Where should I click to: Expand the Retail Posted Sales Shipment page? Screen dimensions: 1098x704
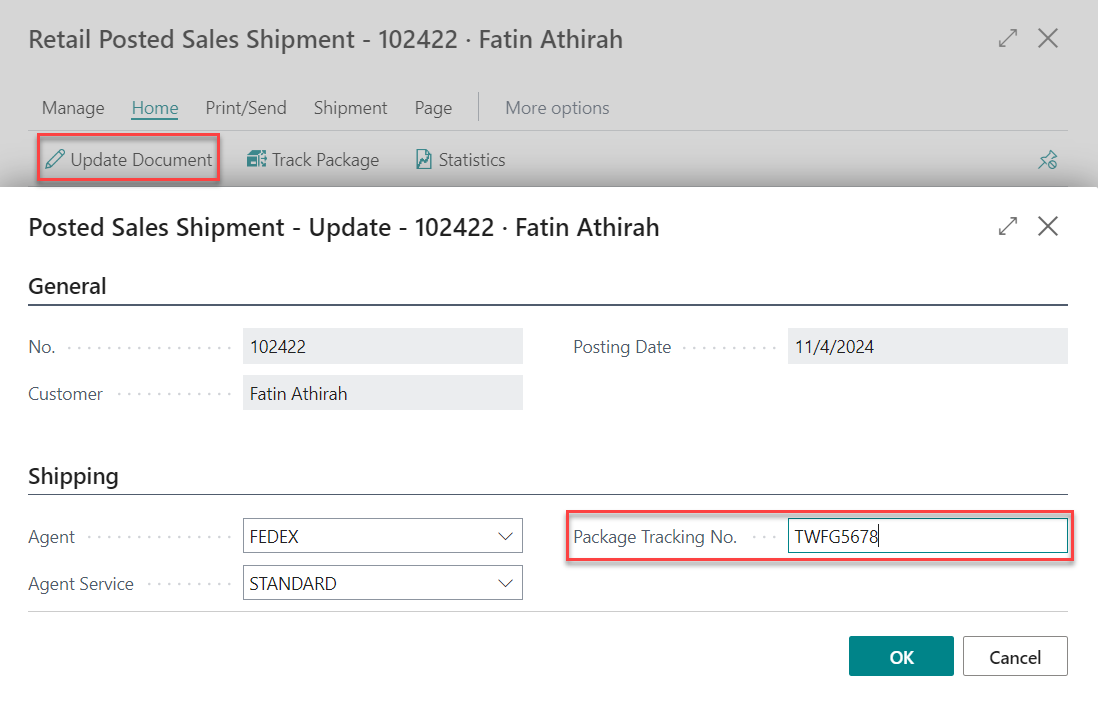pos(1008,39)
